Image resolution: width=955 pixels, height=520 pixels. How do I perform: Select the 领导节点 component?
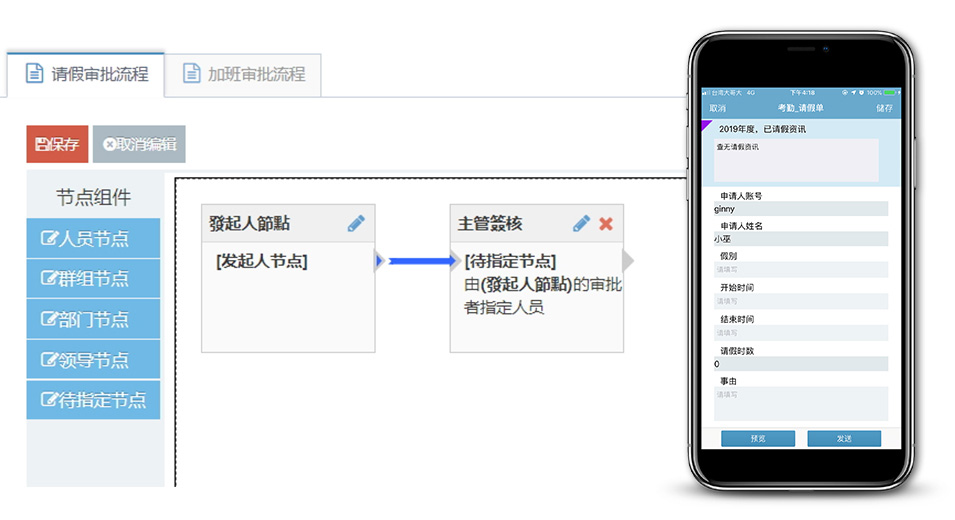[93, 360]
